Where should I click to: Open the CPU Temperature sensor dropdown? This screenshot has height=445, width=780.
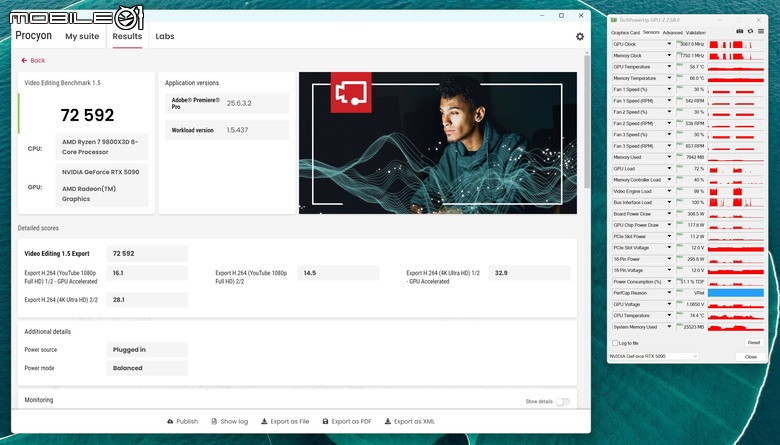tap(669, 316)
